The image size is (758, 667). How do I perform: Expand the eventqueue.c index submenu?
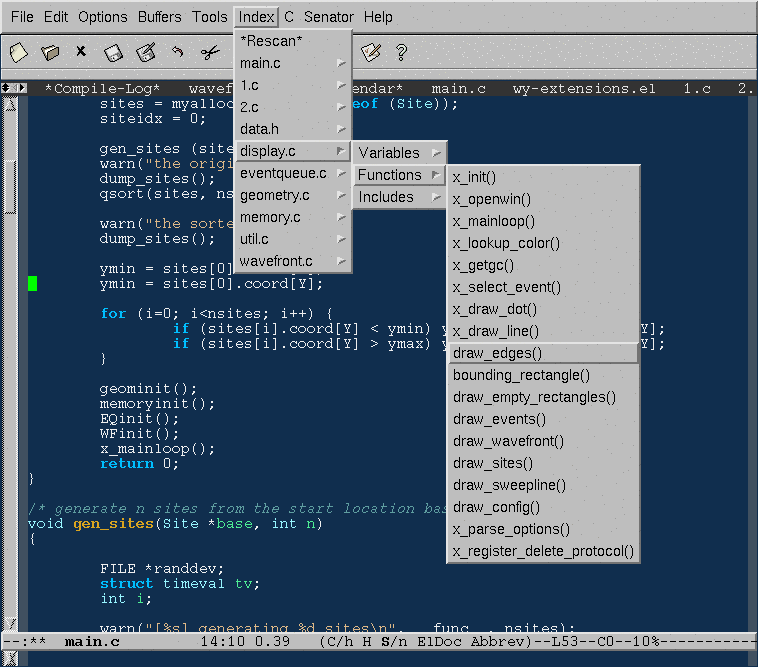coord(292,173)
